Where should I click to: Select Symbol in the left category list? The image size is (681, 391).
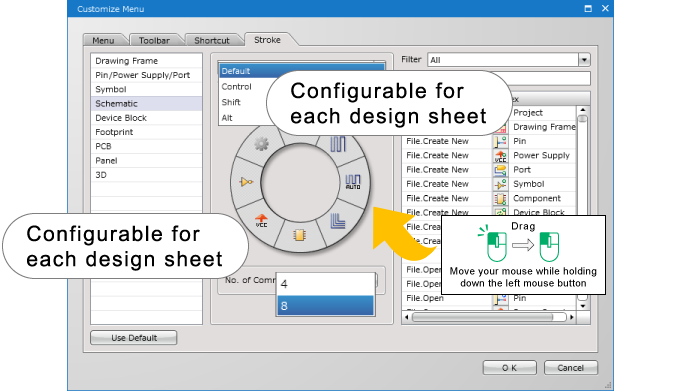pos(146,89)
